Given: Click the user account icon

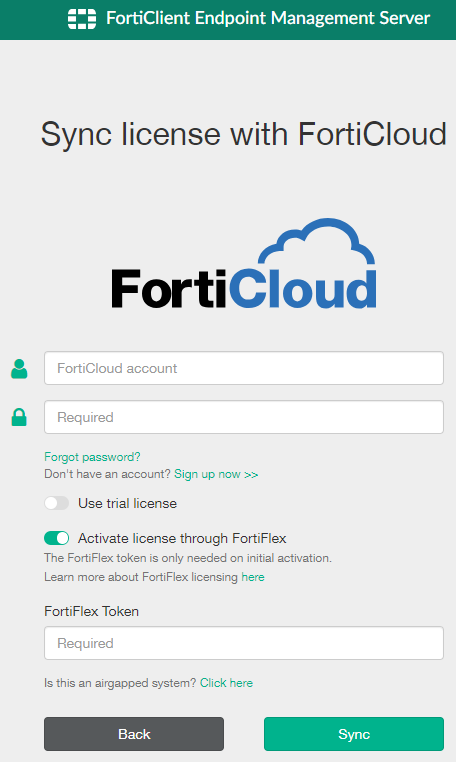Looking at the screenshot, I should pyautogui.click(x=19, y=369).
